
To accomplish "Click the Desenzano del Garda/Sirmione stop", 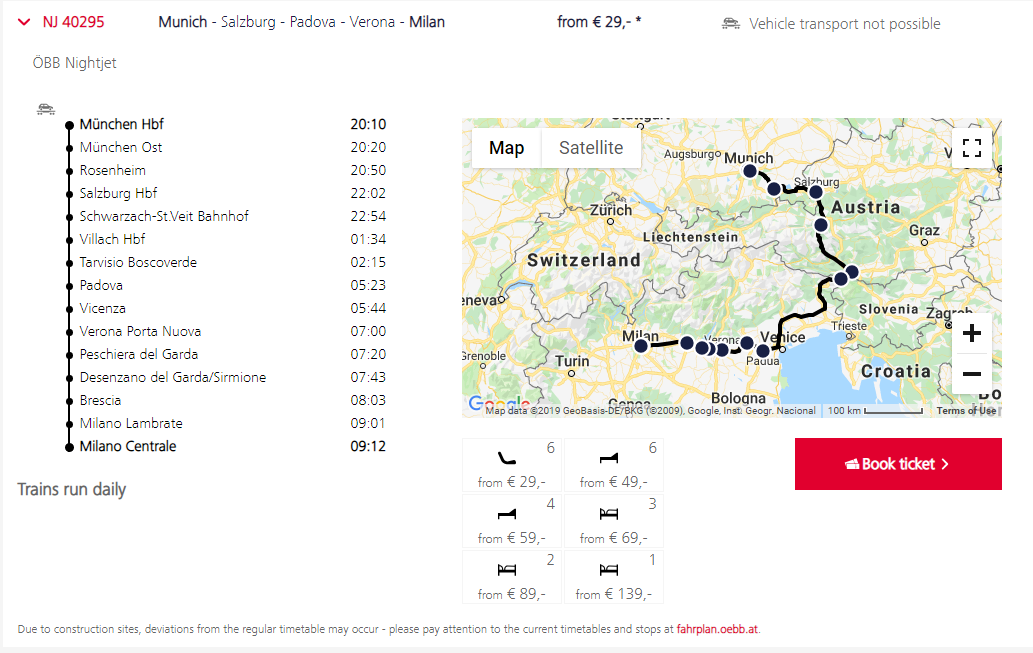I will tap(173, 378).
